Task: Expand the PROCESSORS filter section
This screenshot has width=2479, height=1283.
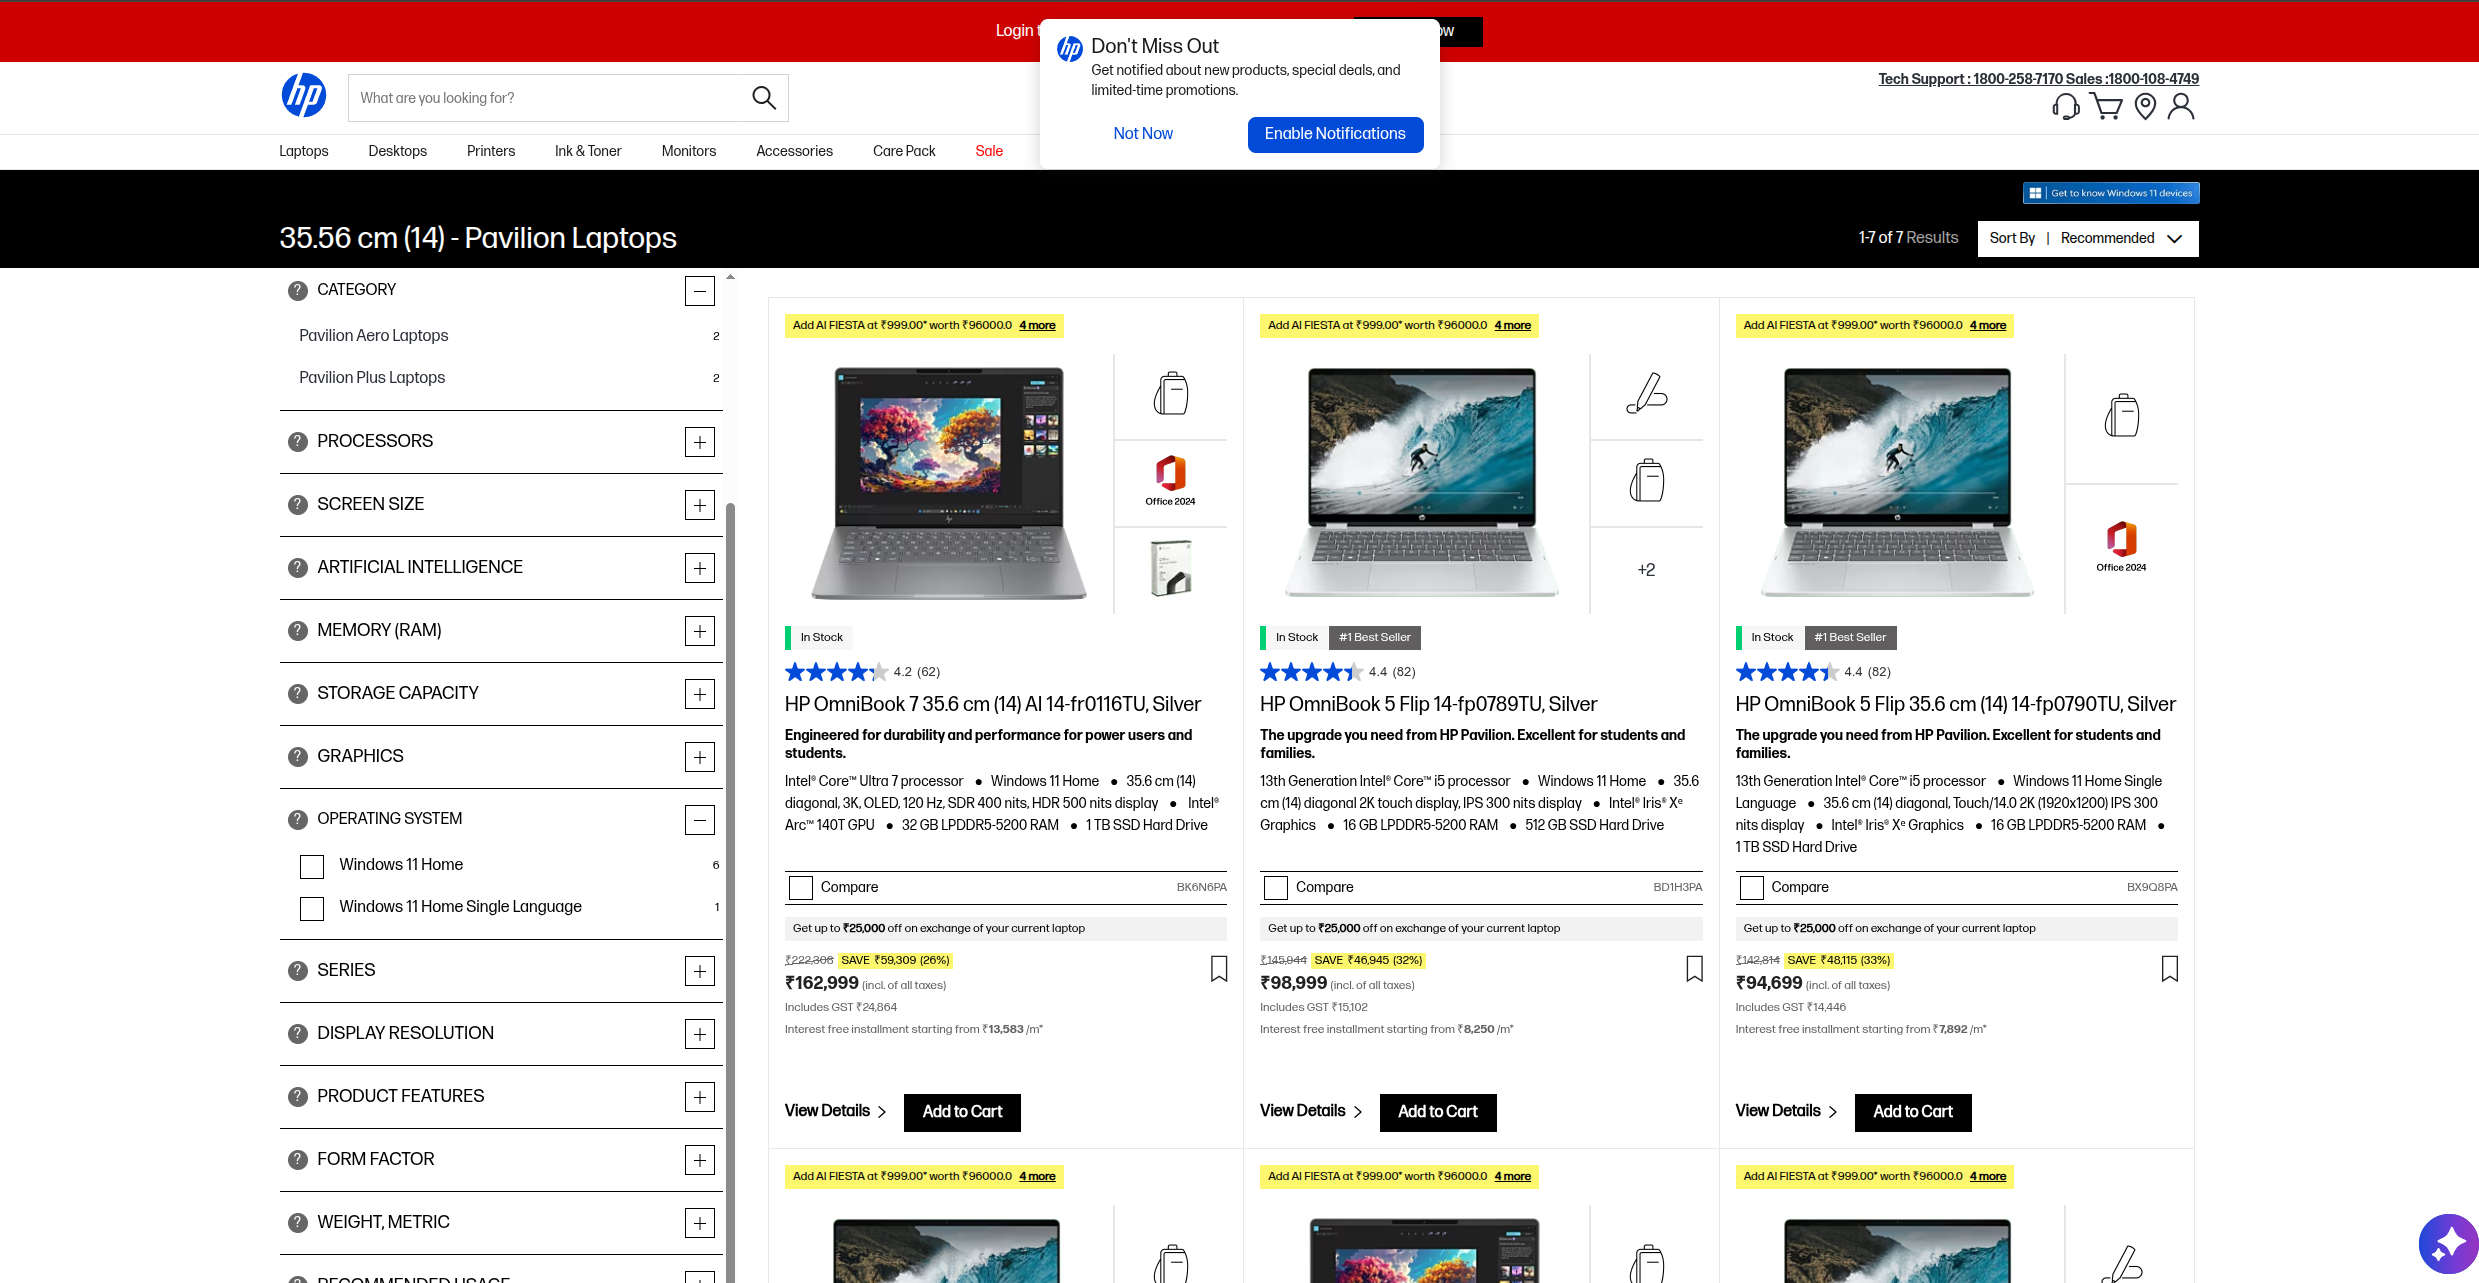Action: tap(700, 442)
